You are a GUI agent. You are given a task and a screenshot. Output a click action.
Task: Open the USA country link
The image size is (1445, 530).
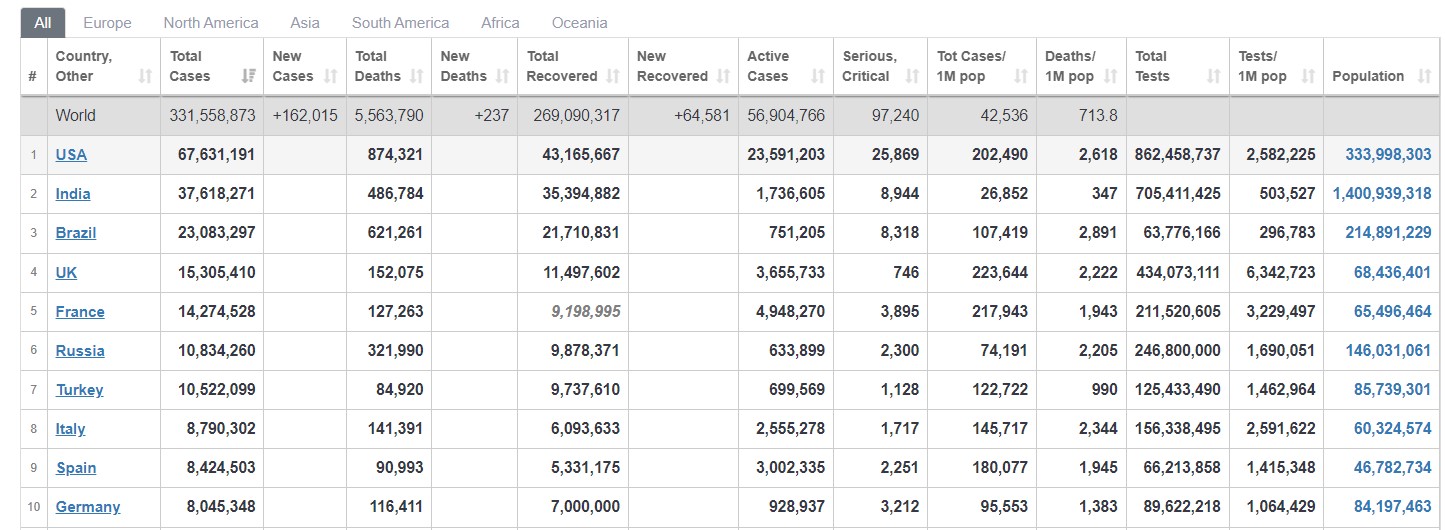tap(72, 155)
